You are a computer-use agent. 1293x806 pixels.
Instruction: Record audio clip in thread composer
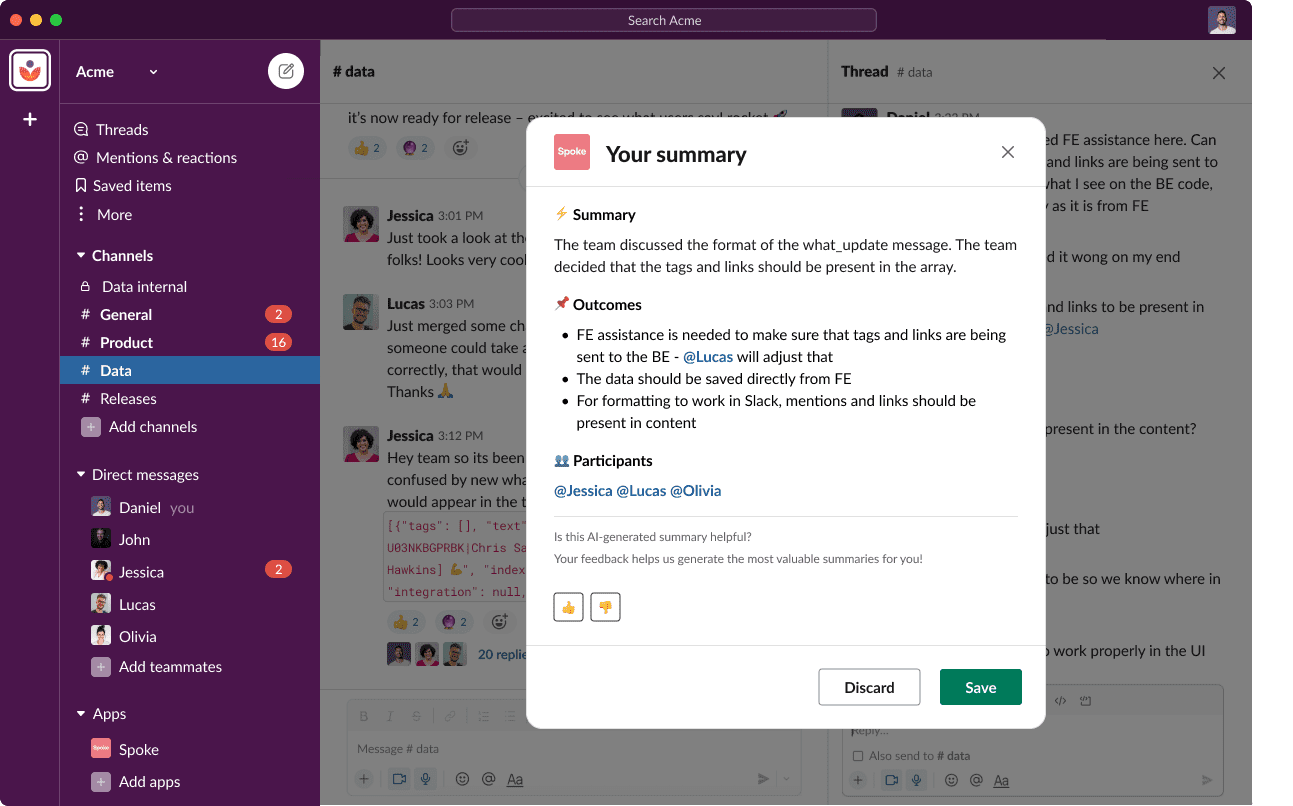click(916, 780)
